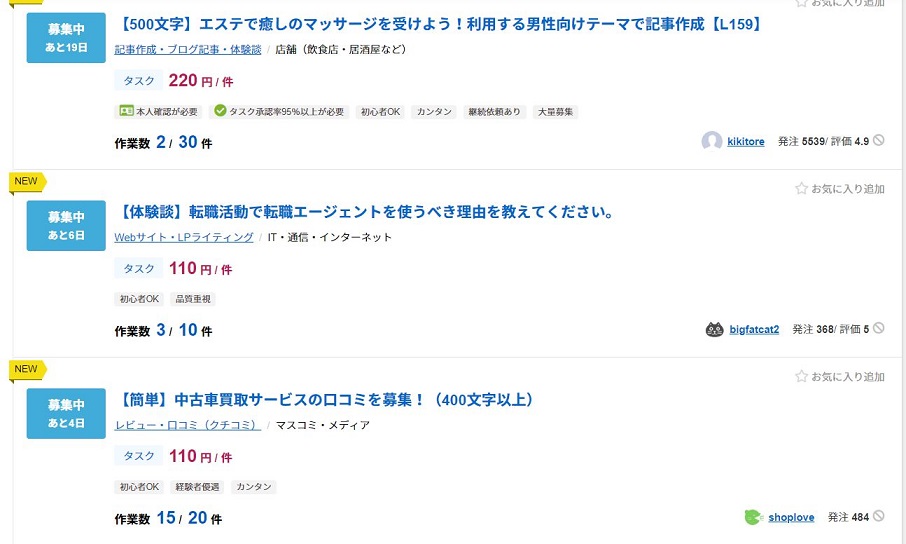Add the 転職エージェント job to favorites
This screenshot has width=906, height=544.
point(840,188)
